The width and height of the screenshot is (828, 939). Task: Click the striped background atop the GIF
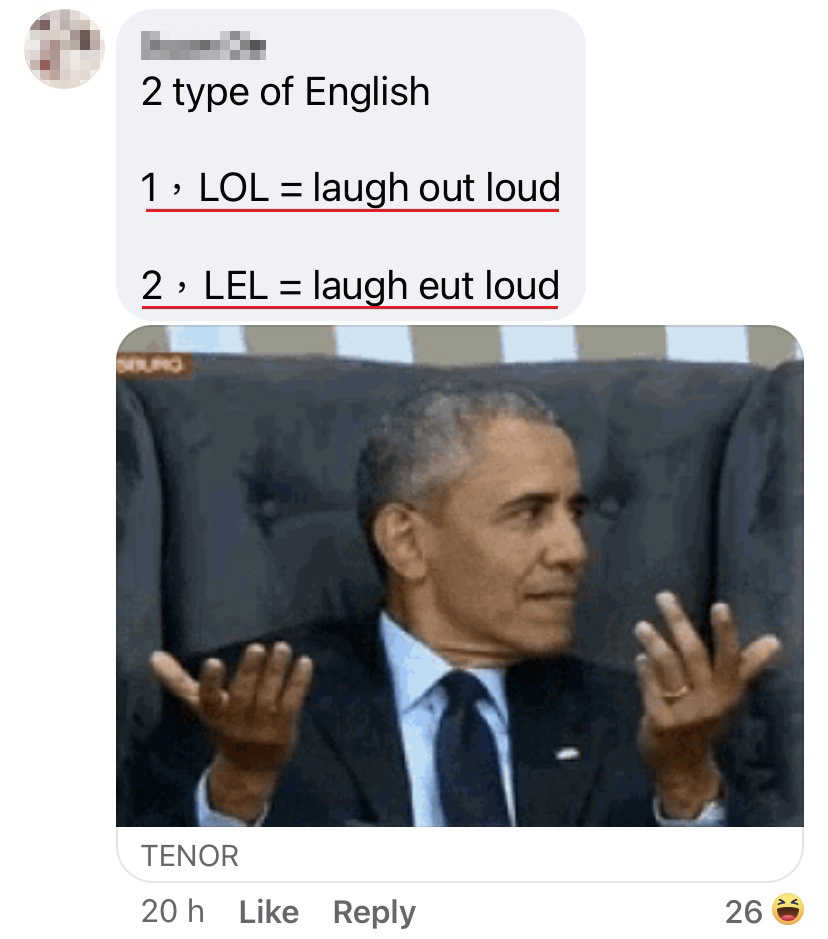(x=459, y=343)
